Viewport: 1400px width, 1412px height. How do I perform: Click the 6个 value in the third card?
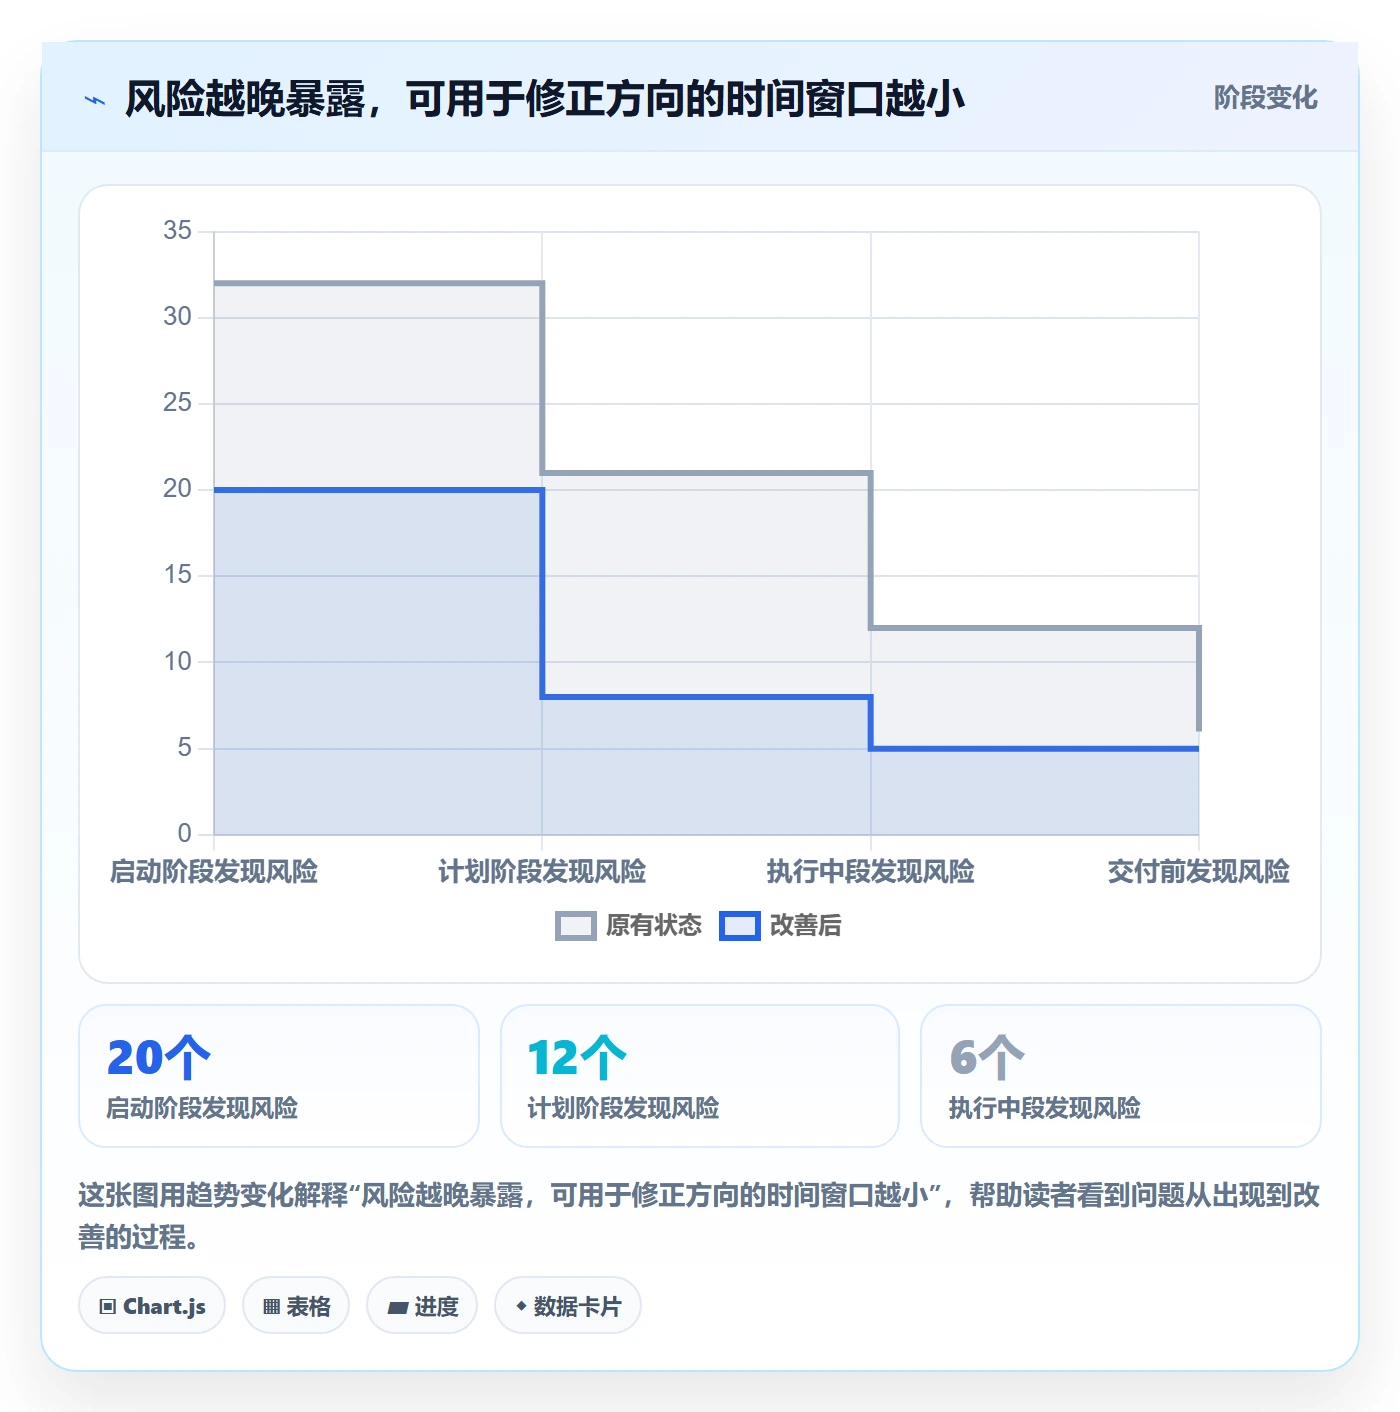987,1057
